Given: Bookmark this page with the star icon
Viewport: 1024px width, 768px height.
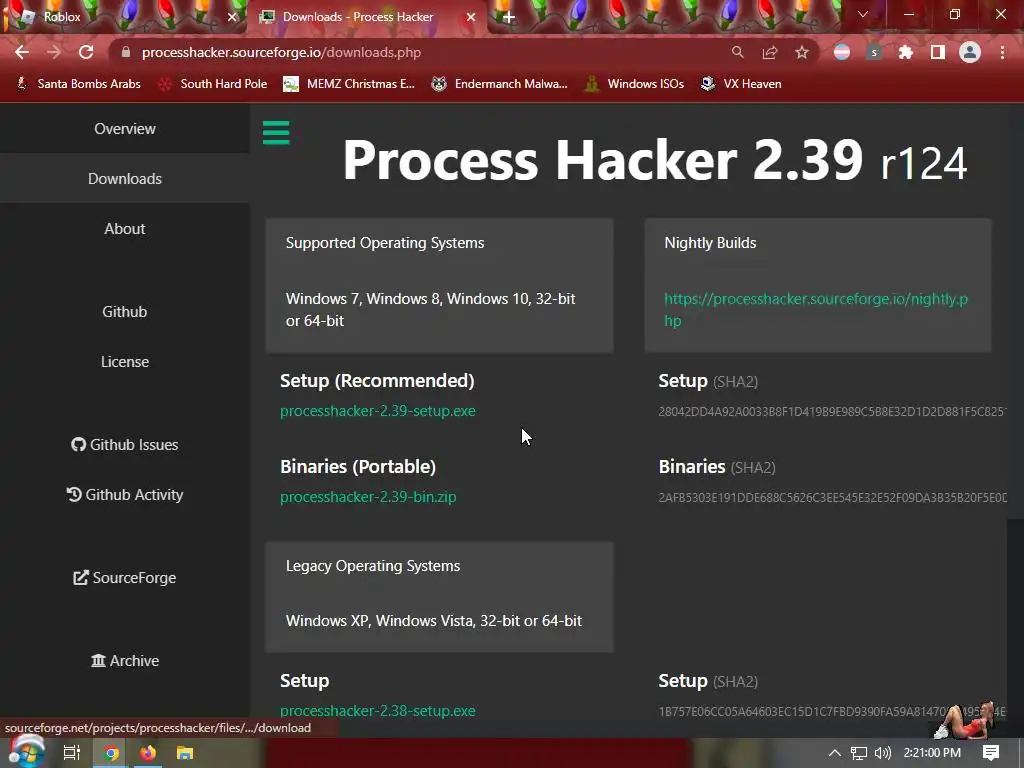Looking at the screenshot, I should tap(802, 52).
